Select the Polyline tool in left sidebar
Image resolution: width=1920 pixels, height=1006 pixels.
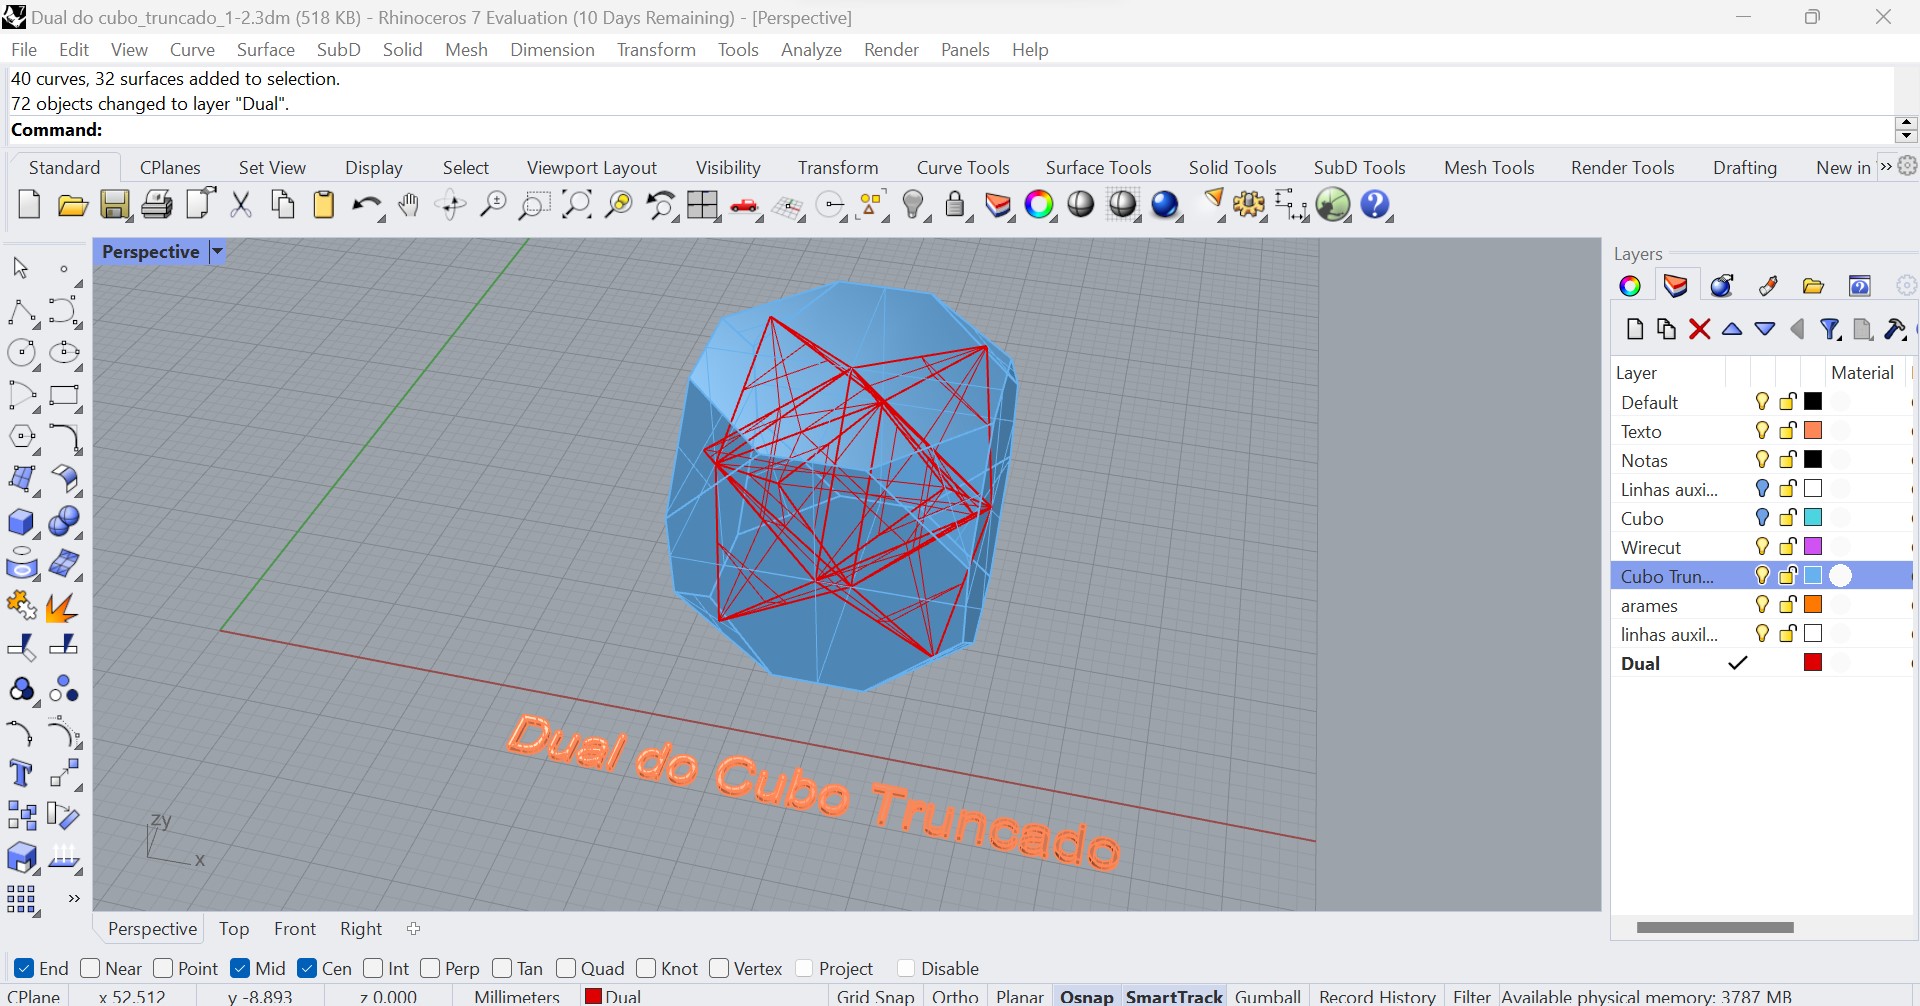point(22,312)
